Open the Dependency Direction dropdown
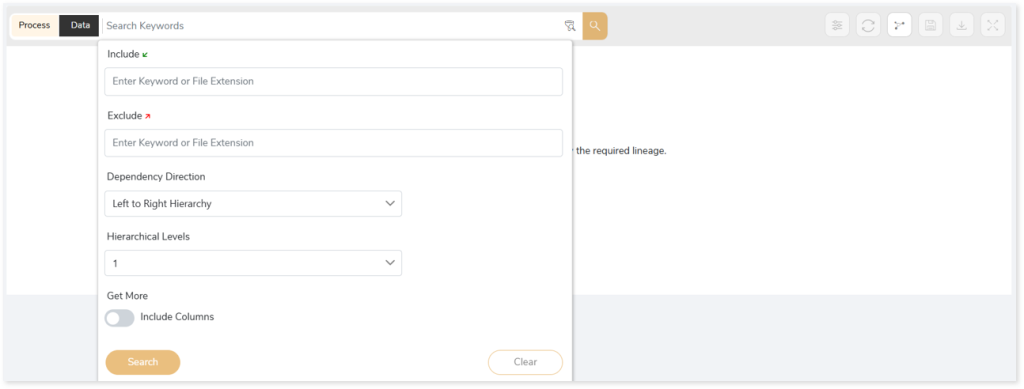This screenshot has height=389, width=1024. (x=253, y=204)
